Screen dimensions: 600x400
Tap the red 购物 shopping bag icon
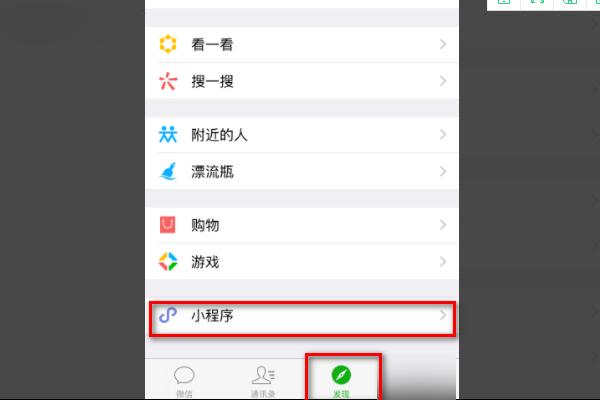[x=168, y=225]
